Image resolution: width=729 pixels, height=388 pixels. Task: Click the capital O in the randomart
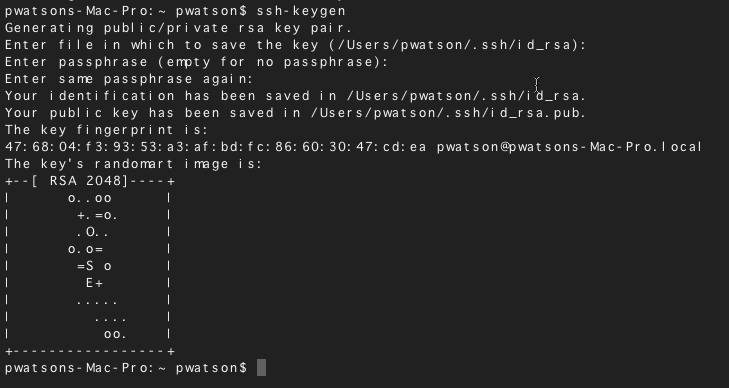click(90, 232)
